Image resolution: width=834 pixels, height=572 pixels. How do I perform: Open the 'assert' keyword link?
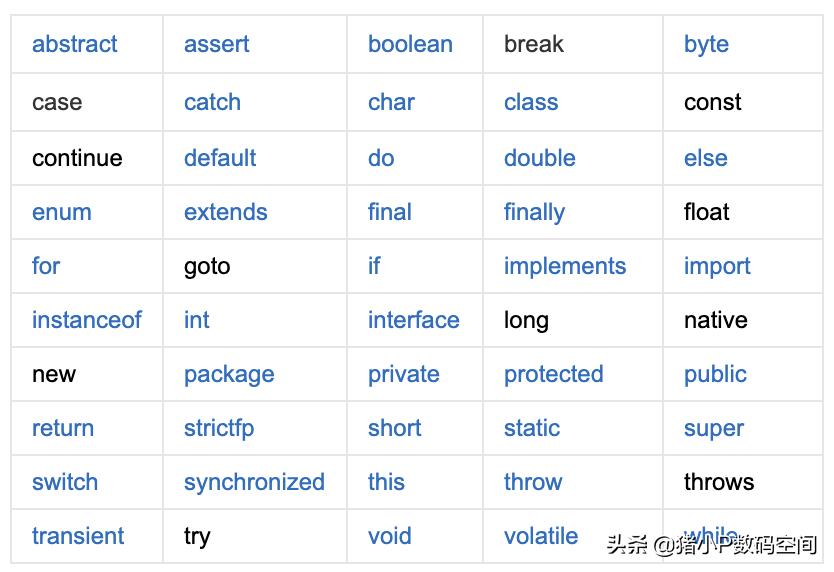tap(216, 44)
